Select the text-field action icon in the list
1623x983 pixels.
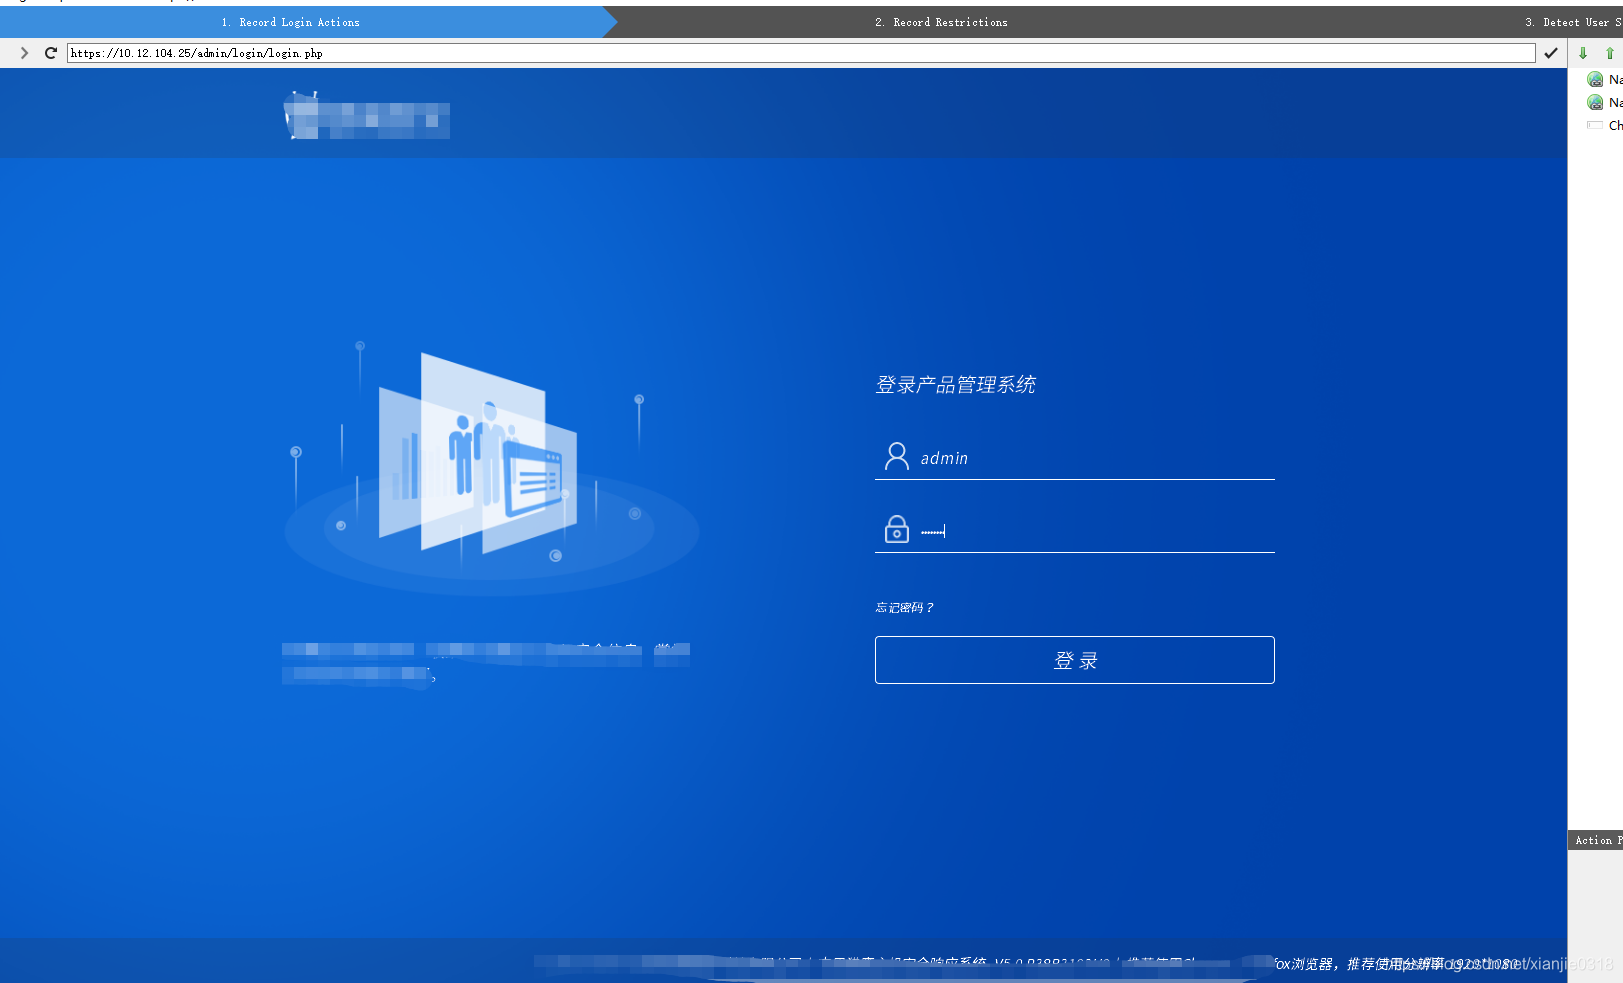click(x=1595, y=125)
